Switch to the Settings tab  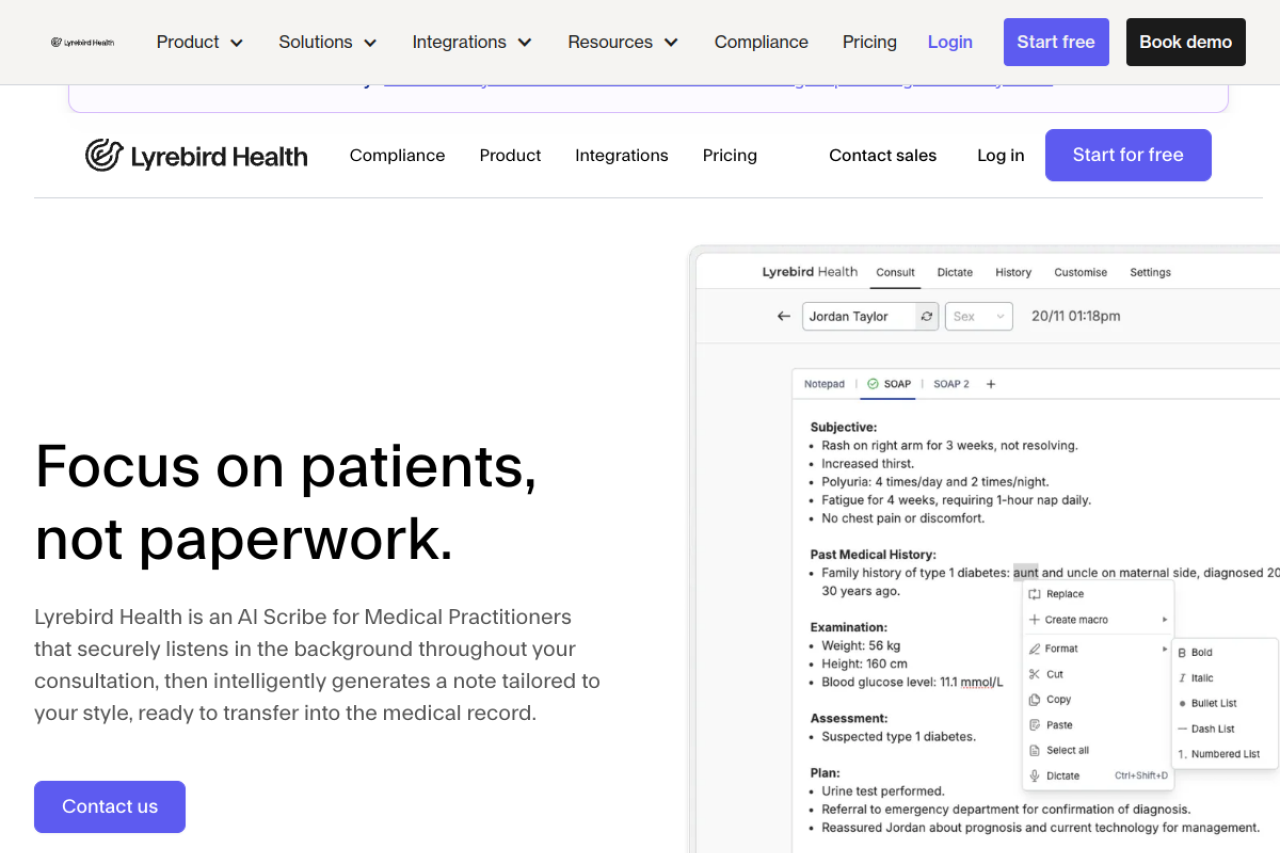(1150, 272)
